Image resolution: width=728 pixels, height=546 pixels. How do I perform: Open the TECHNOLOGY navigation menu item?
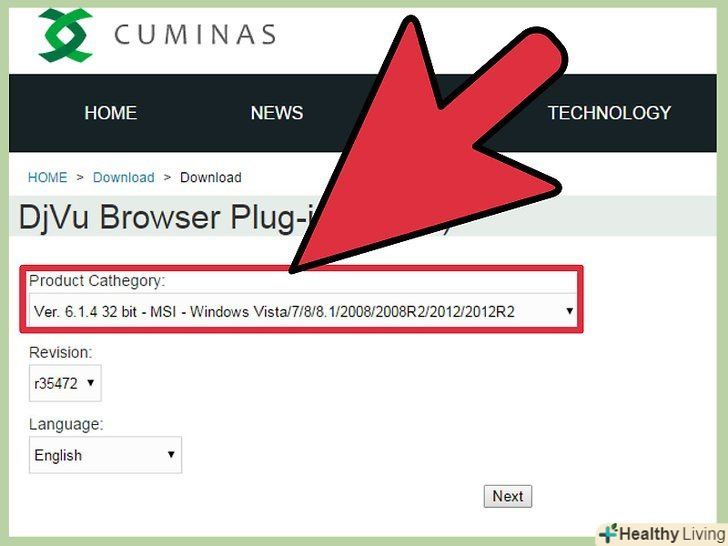pyautogui.click(x=609, y=113)
